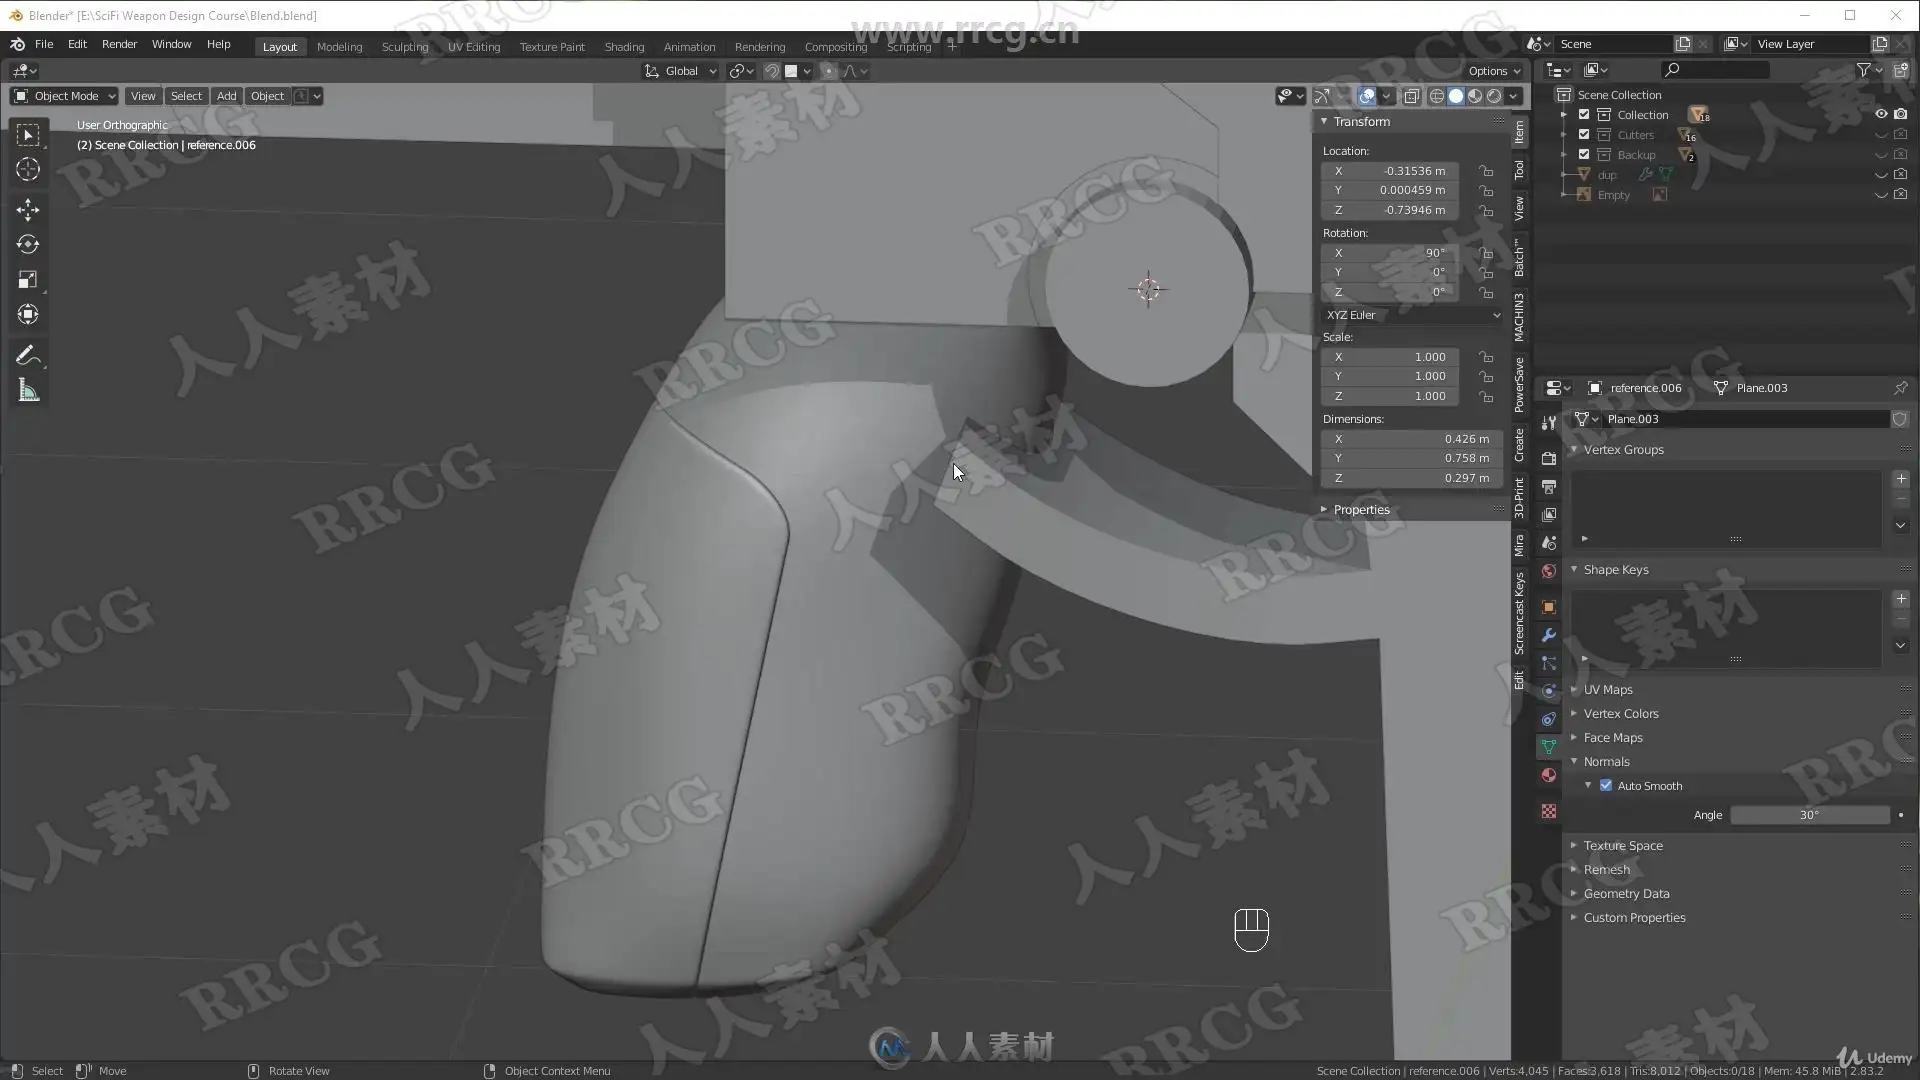
Task: Adjust the Auto Smooth Angle slider
Action: click(x=1809, y=815)
